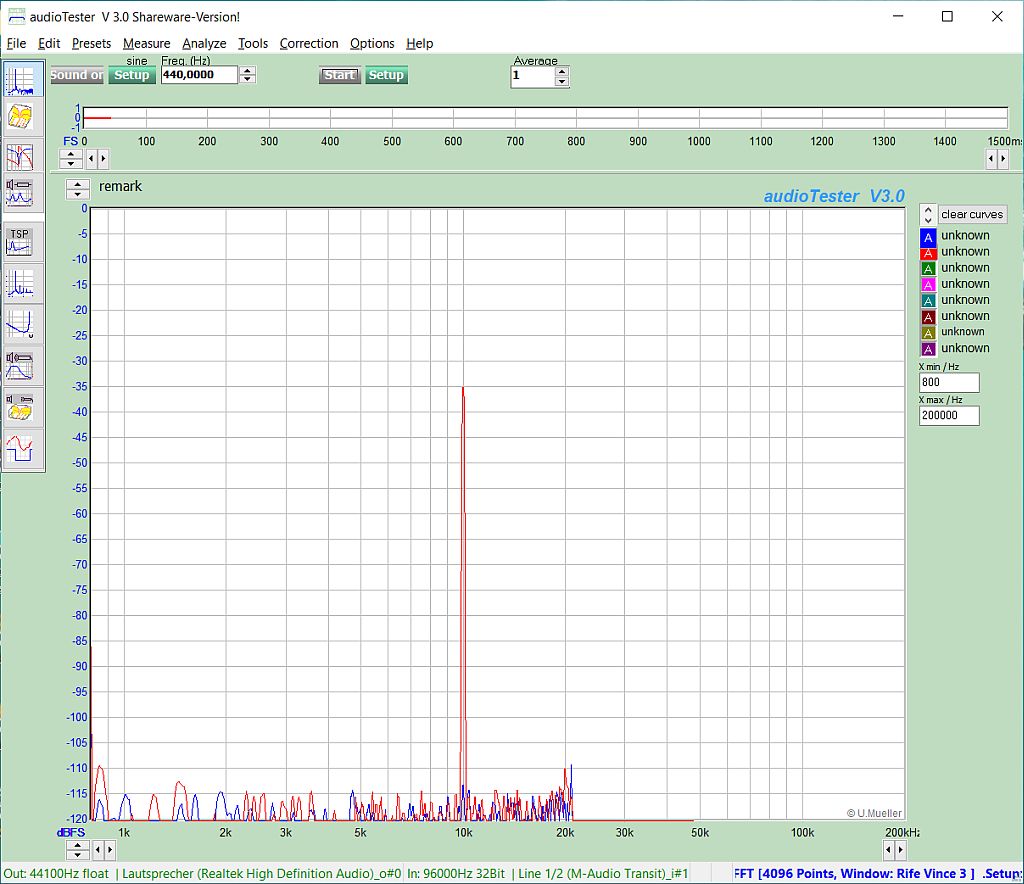Open the TSP parameters tool
Screen dimensions: 1024x884
pos(20,242)
